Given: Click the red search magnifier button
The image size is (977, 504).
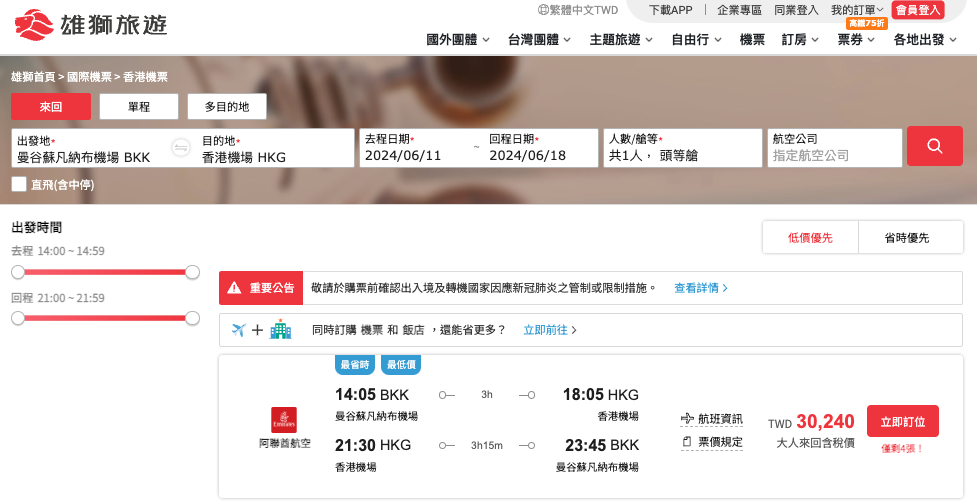Looking at the screenshot, I should pyautogui.click(x=935, y=146).
